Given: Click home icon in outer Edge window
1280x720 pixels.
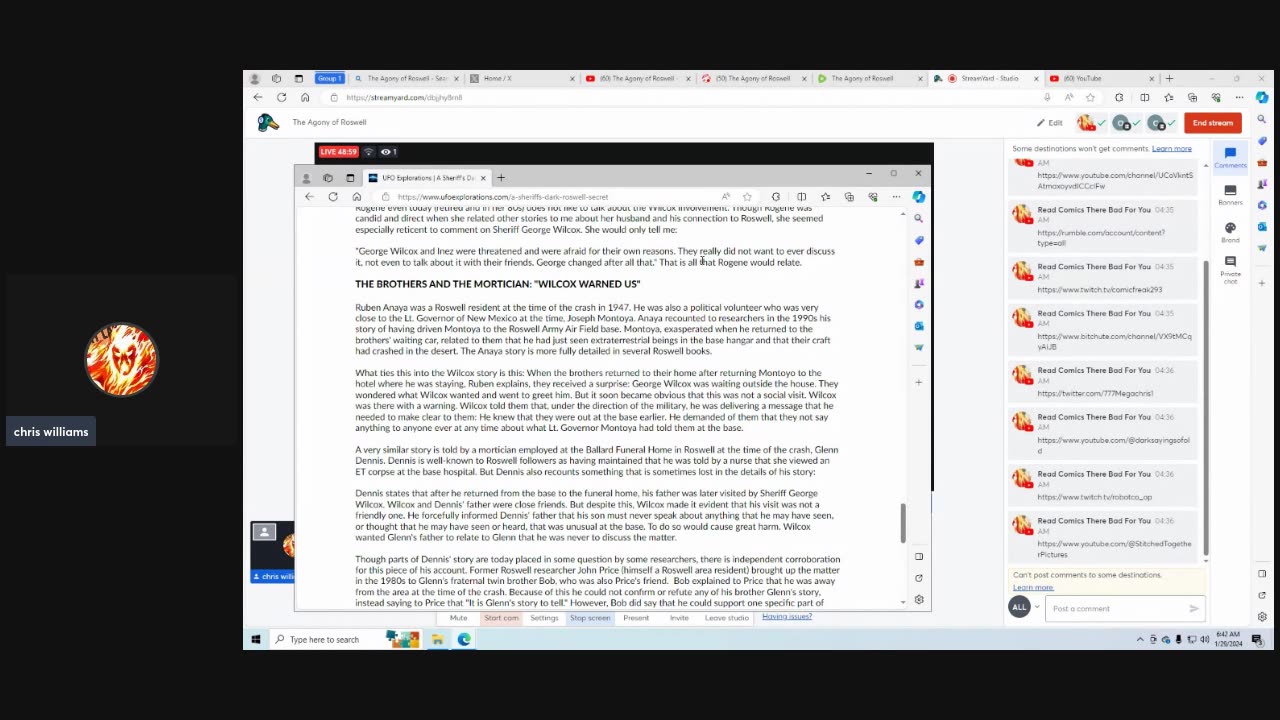Looking at the screenshot, I should click(x=305, y=97).
